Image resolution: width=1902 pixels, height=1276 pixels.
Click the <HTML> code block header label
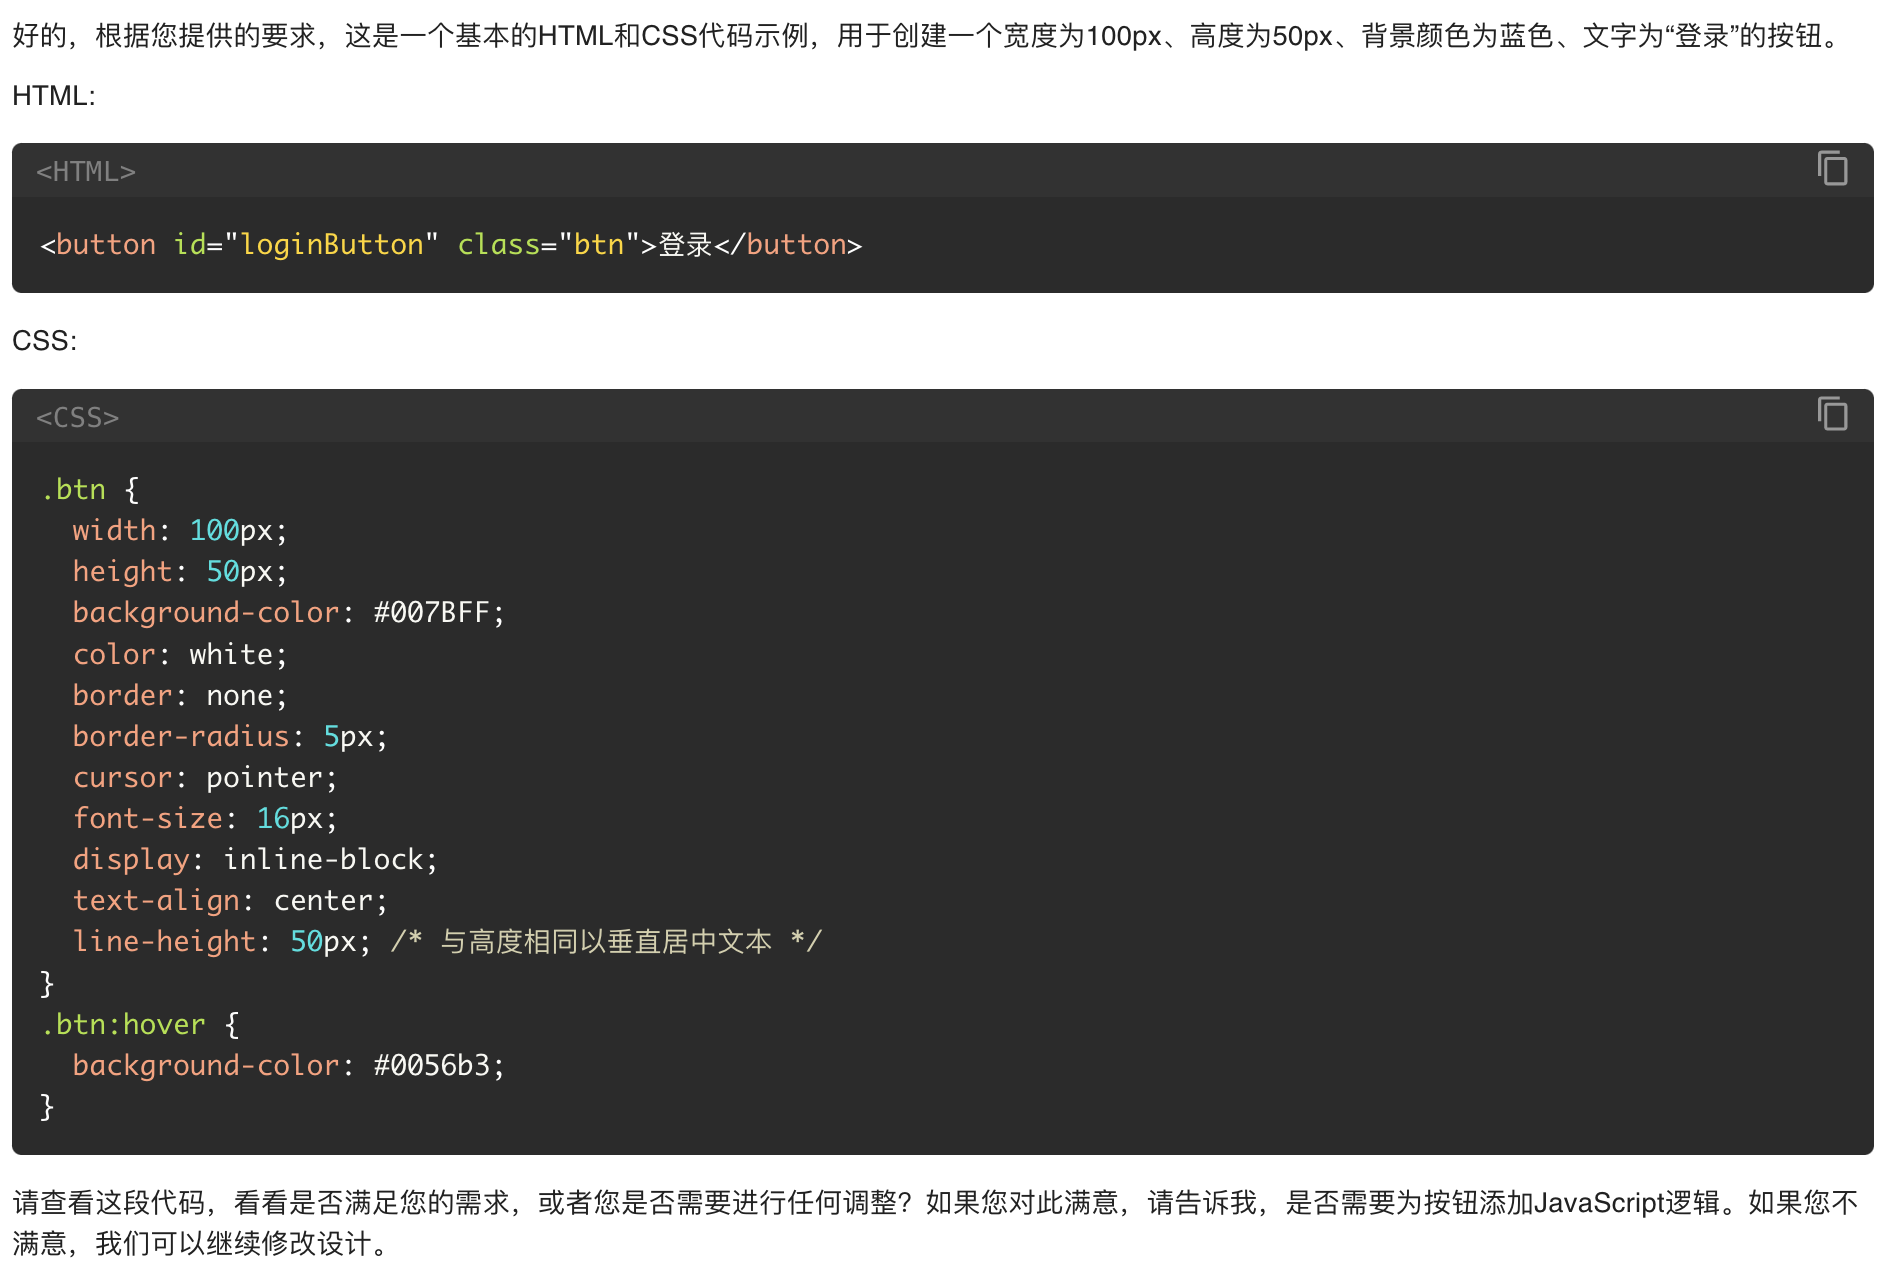tap(86, 172)
